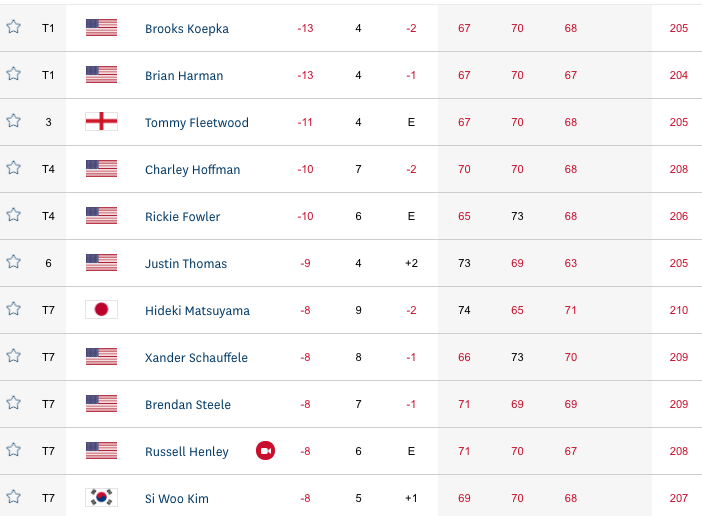Click Hideki Matsuyama's favorite star
The width and height of the screenshot is (702, 516).
13,309
